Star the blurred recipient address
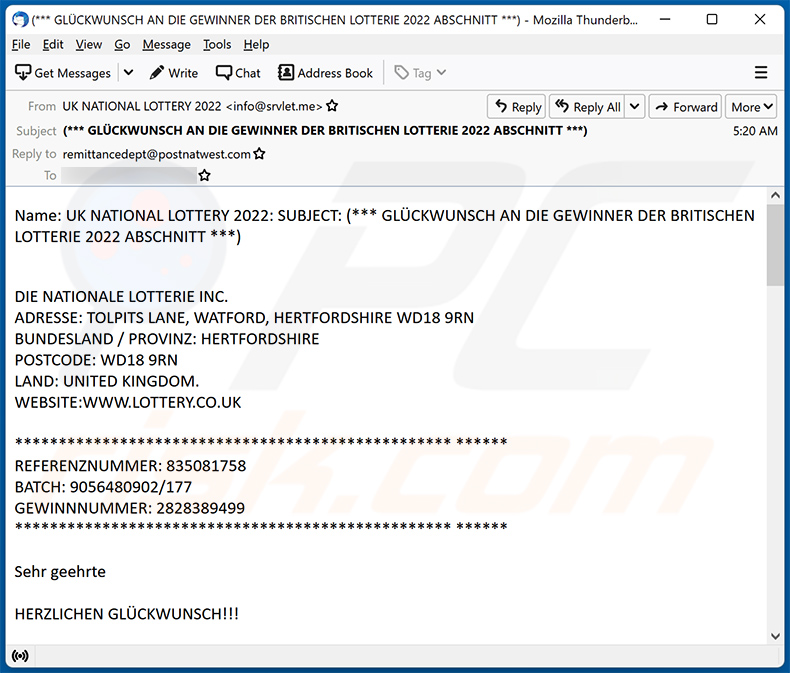Image resolution: width=790 pixels, height=673 pixels. tap(204, 175)
